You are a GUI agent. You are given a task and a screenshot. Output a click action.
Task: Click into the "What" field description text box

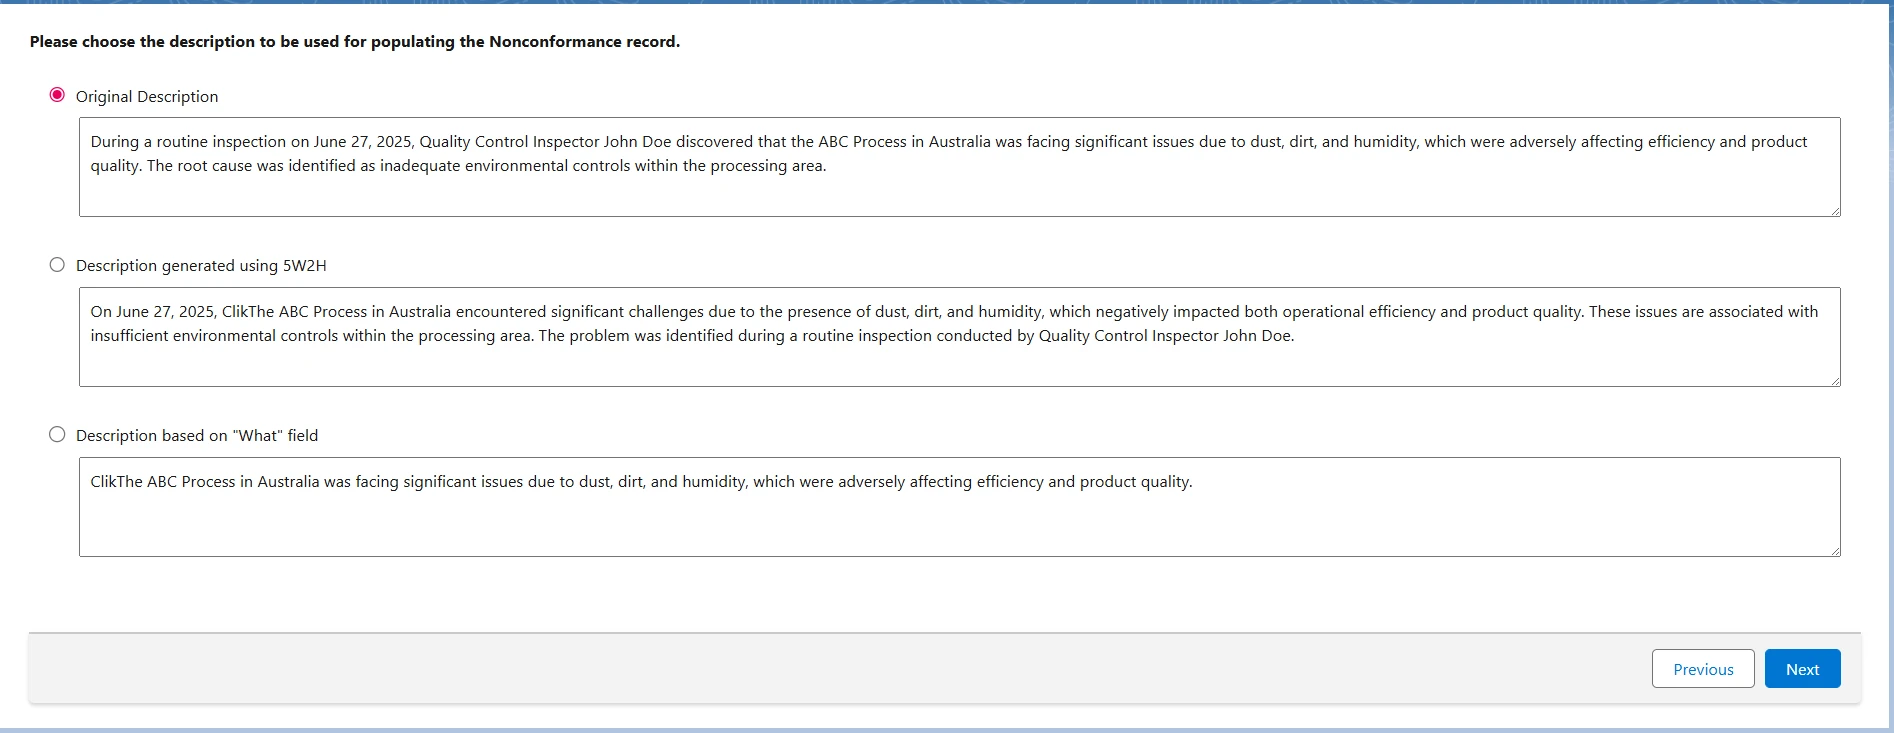point(958,520)
